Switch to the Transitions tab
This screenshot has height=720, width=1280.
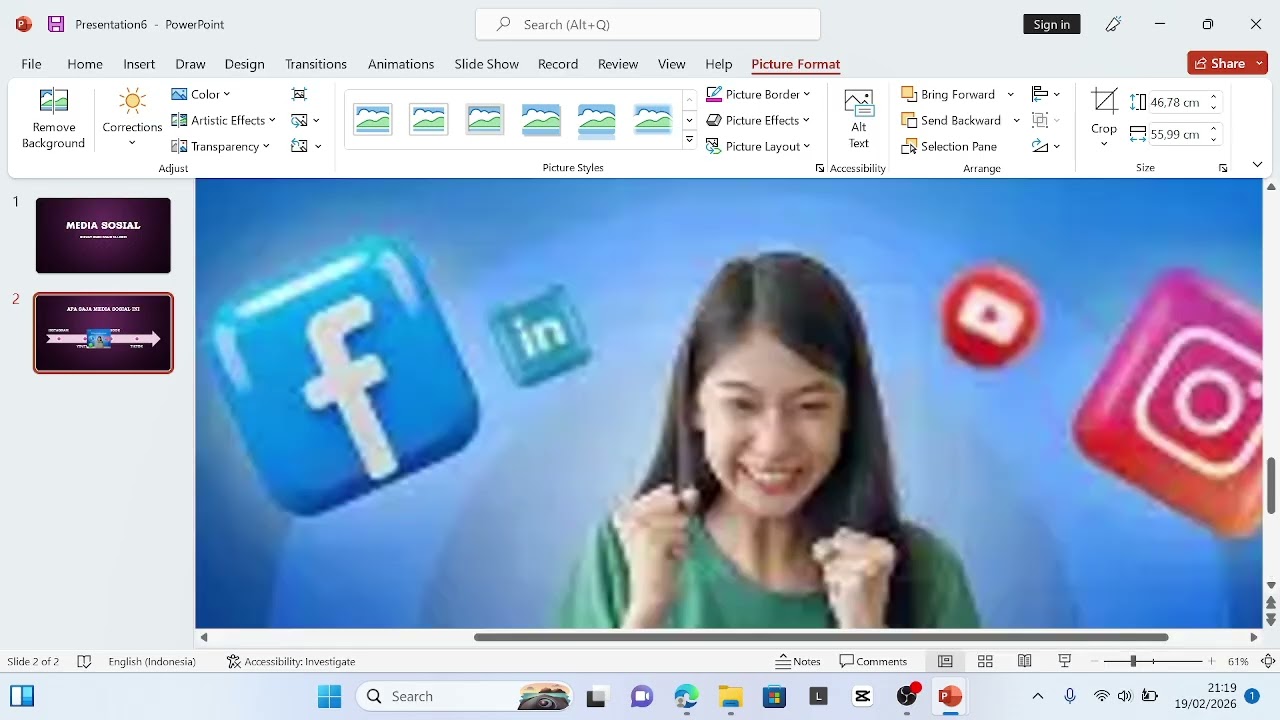tap(316, 64)
